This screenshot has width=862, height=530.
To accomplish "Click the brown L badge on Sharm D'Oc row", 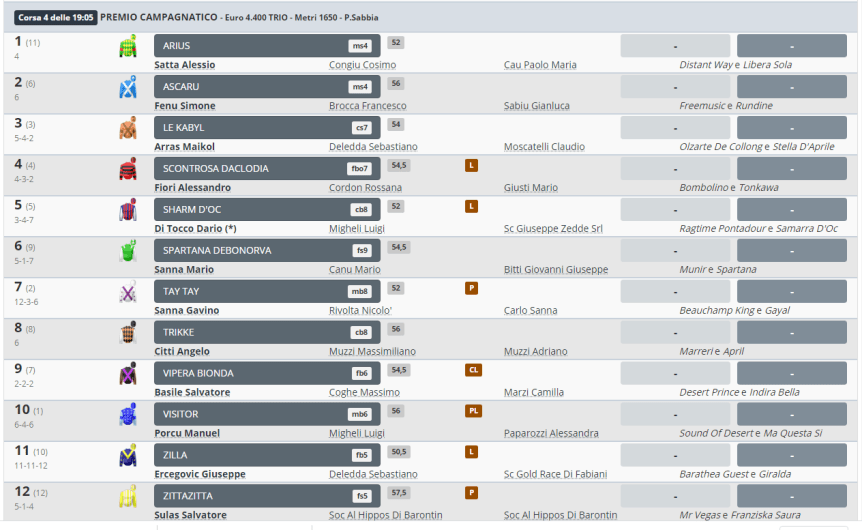I will [x=472, y=206].
